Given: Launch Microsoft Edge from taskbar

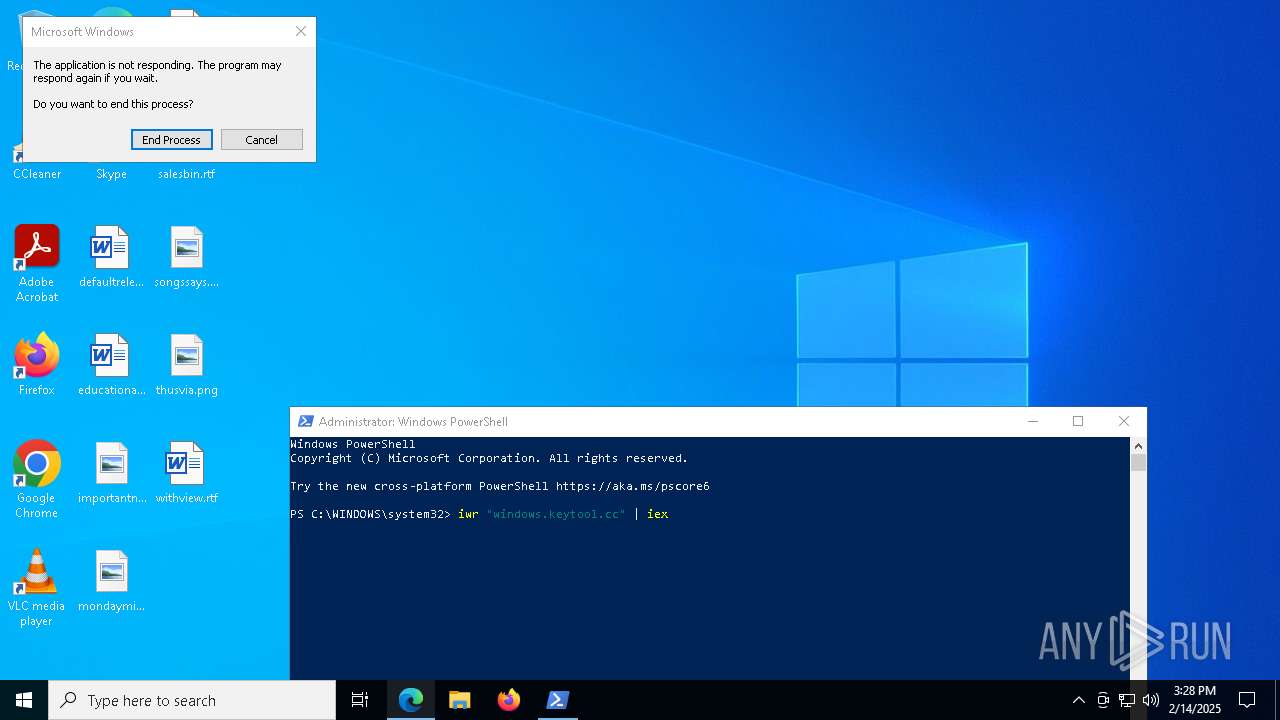Looking at the screenshot, I should [x=411, y=700].
